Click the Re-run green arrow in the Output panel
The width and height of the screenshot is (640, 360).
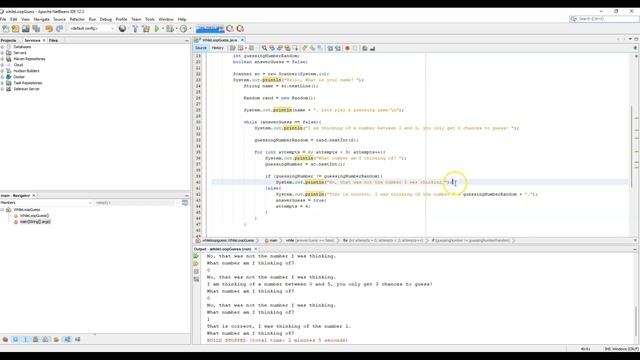click(196, 256)
